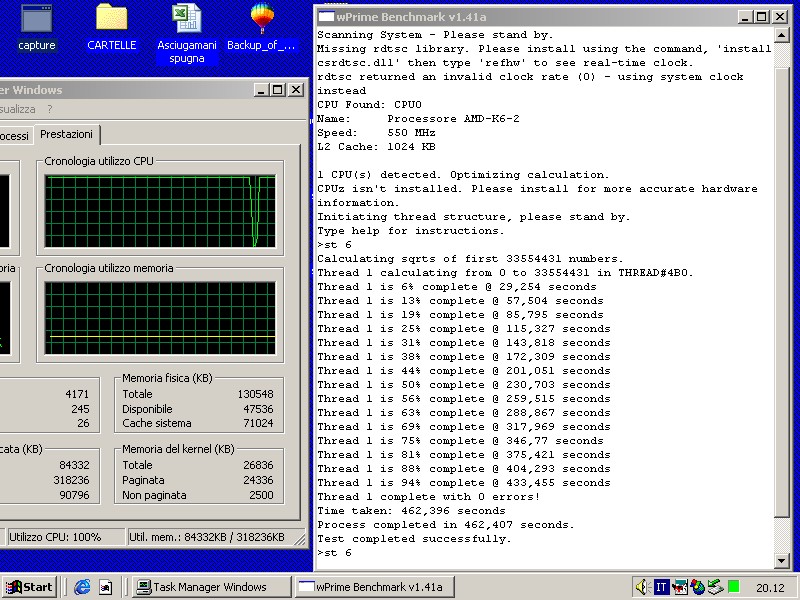Image resolution: width=800 pixels, height=600 pixels.
Task: Click the CPU usage history graph
Action: pos(160,211)
